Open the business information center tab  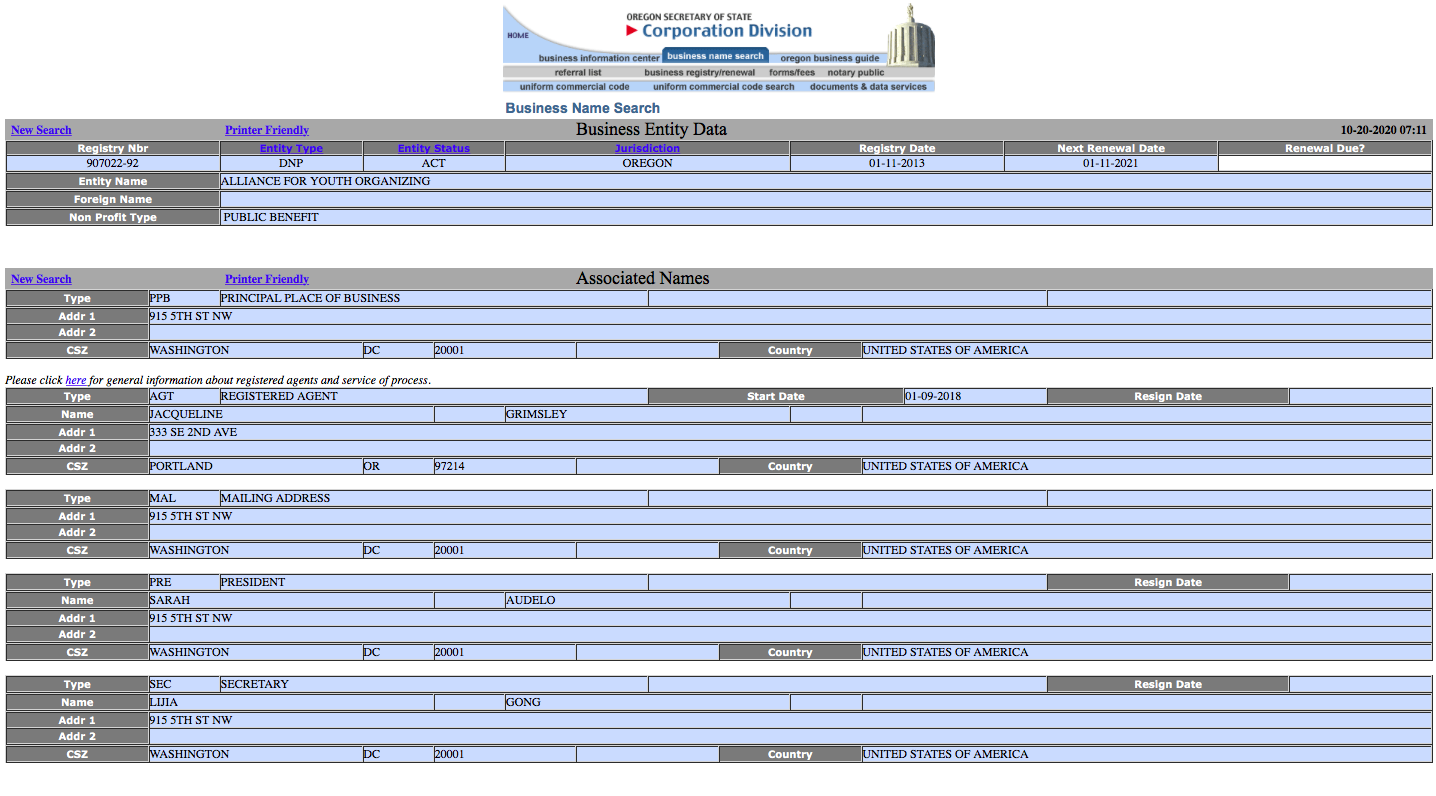coord(599,58)
